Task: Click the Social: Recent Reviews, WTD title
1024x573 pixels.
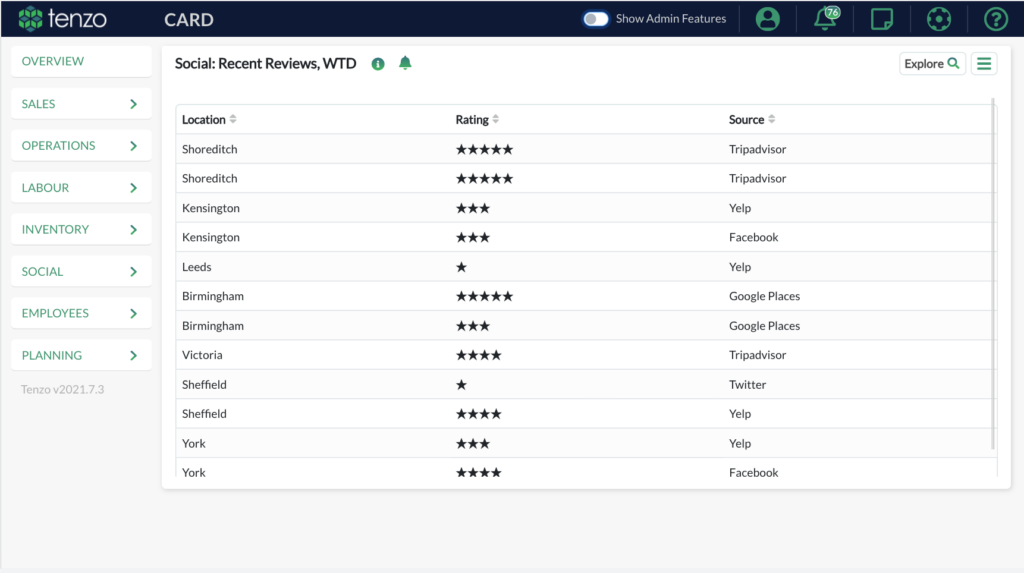Action: click(265, 63)
